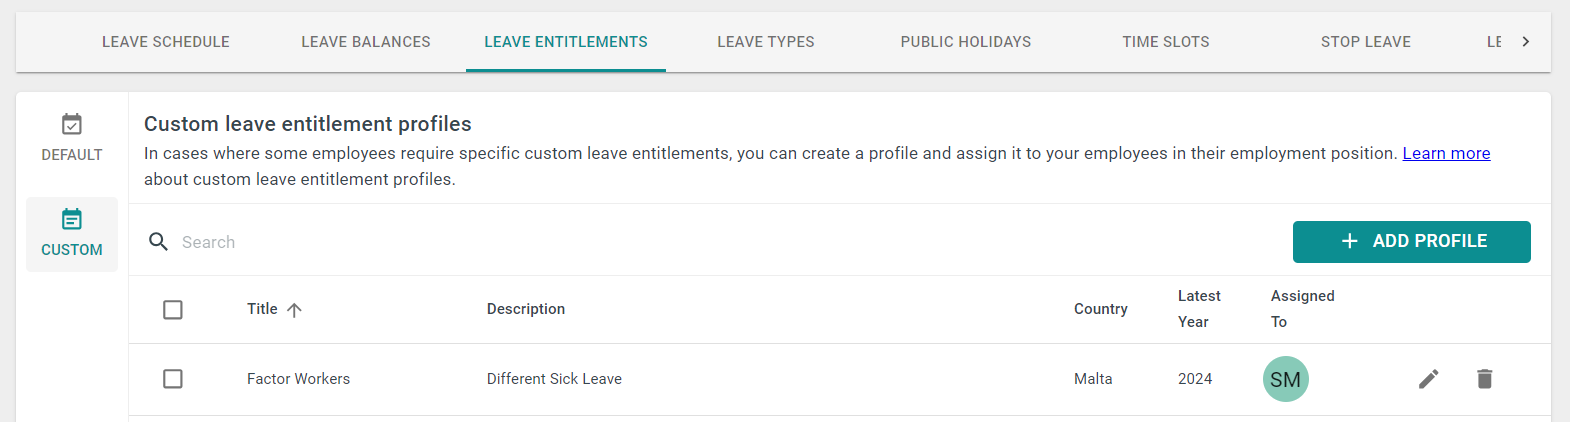Delete the Factor Workers profile
The image size is (1570, 422).
(x=1485, y=379)
